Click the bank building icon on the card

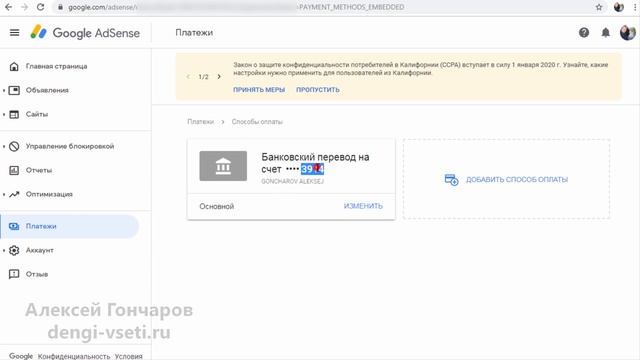(223, 166)
